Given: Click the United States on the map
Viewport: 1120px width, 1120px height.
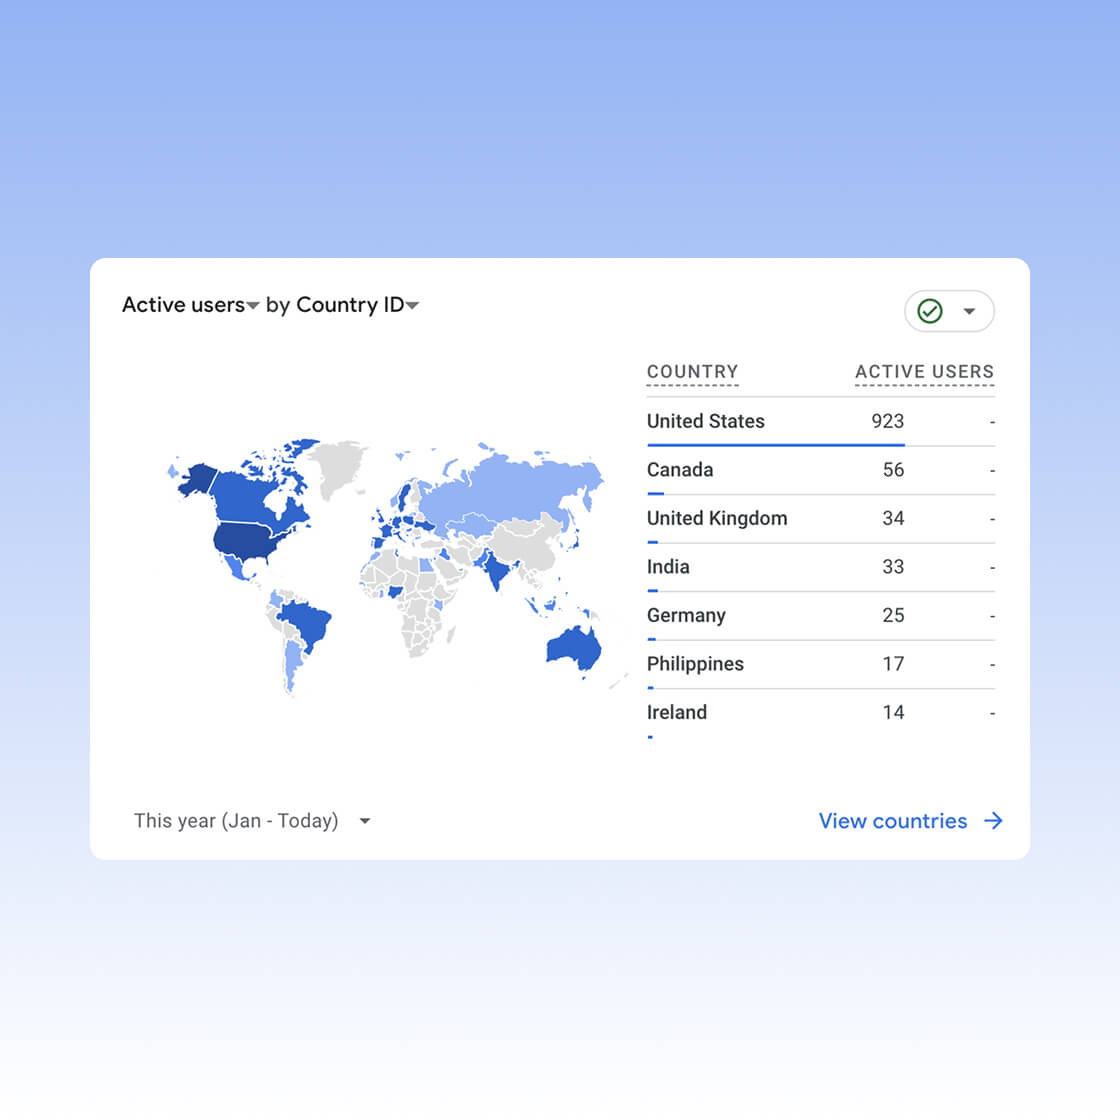Looking at the screenshot, I should 246,541.
